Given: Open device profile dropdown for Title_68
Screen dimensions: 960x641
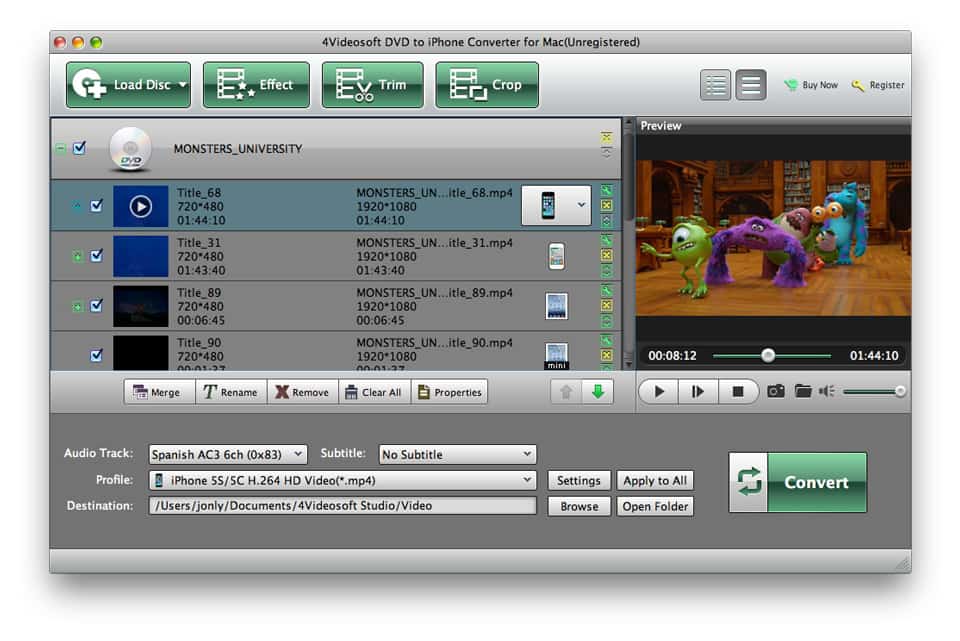Looking at the screenshot, I should click(580, 205).
